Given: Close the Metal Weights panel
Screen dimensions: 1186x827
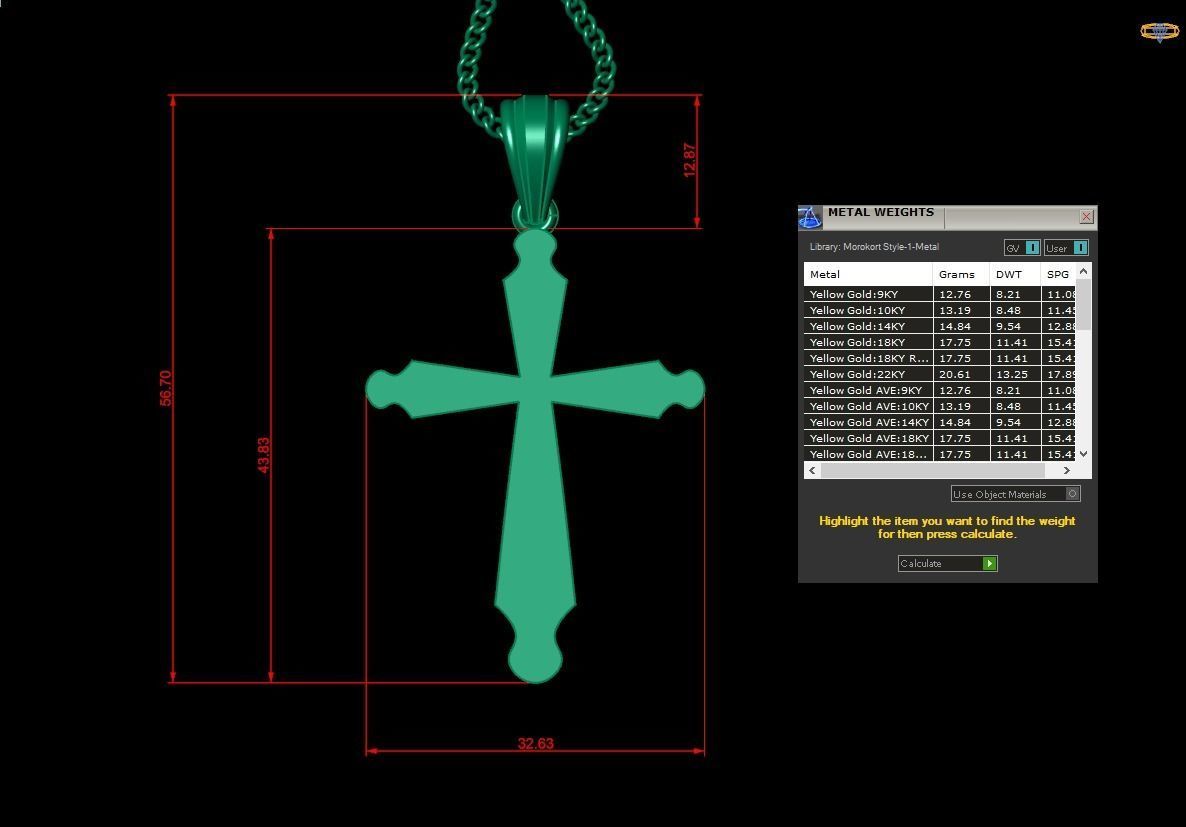Looking at the screenshot, I should point(1086,216).
